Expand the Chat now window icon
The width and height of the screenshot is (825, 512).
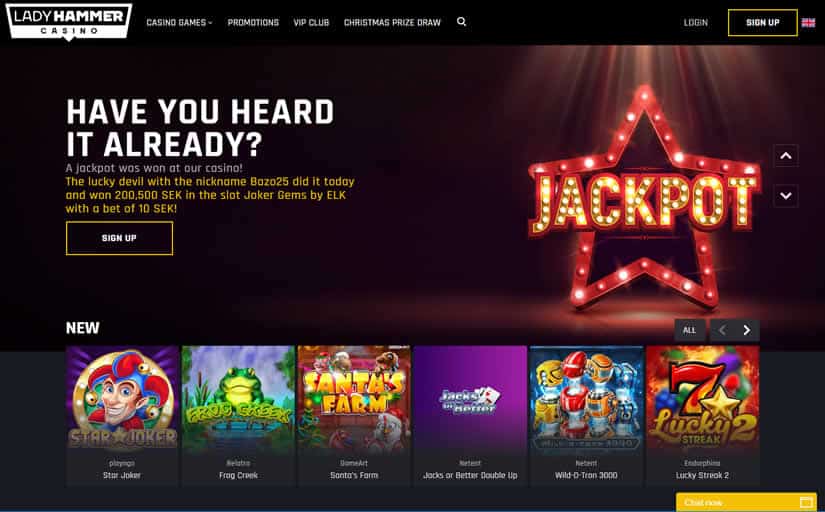point(806,502)
